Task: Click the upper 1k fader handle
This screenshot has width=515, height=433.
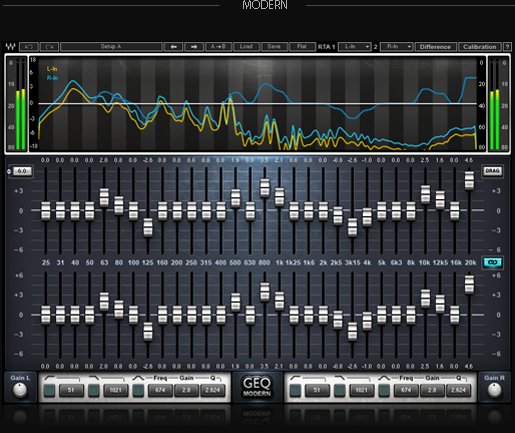Action: (279, 197)
